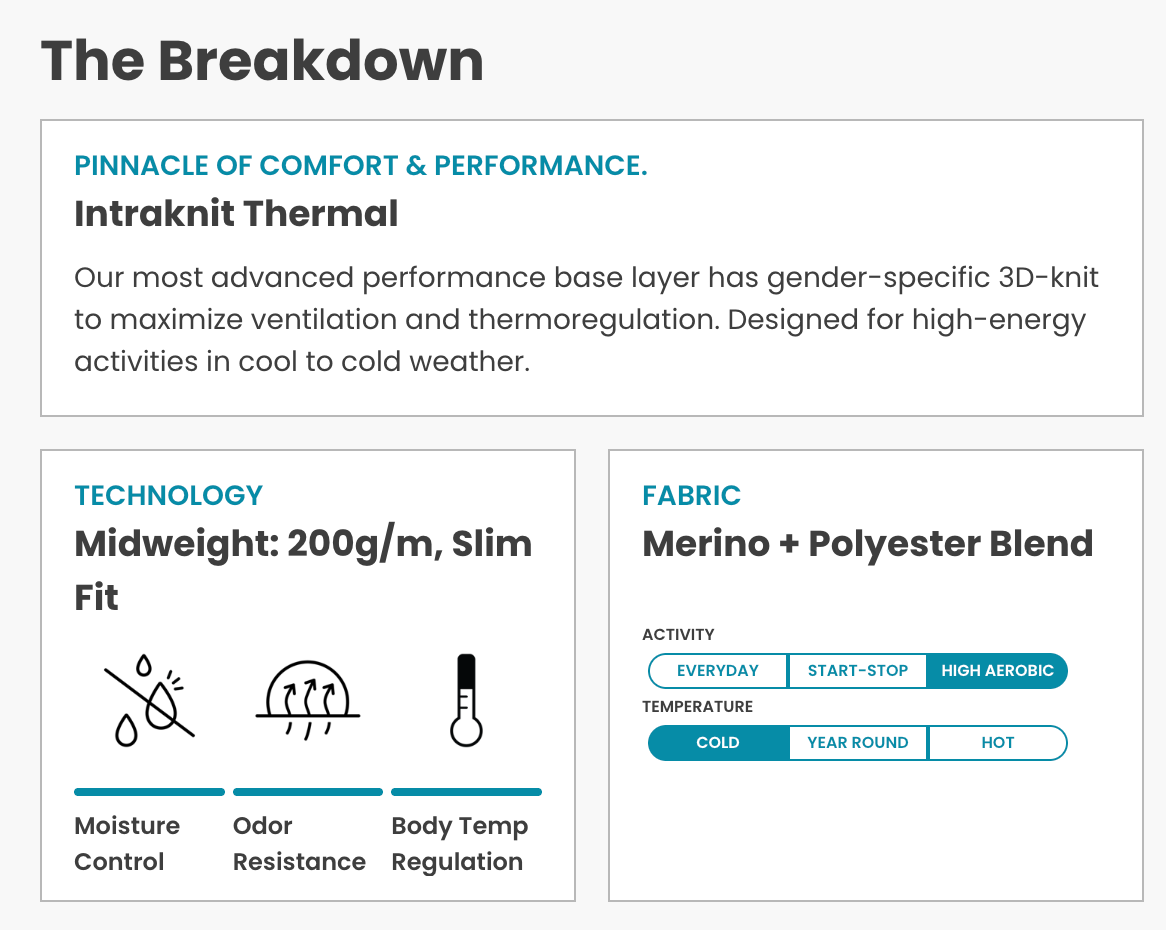The width and height of the screenshot is (1166, 930).
Task: Click the Fabric section label
Action: [x=691, y=495]
